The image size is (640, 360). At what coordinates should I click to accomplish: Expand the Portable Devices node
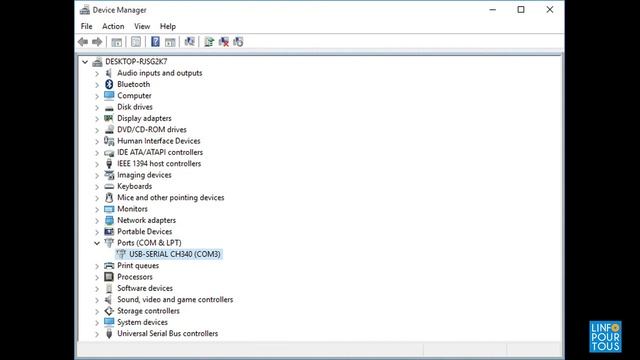click(x=97, y=232)
